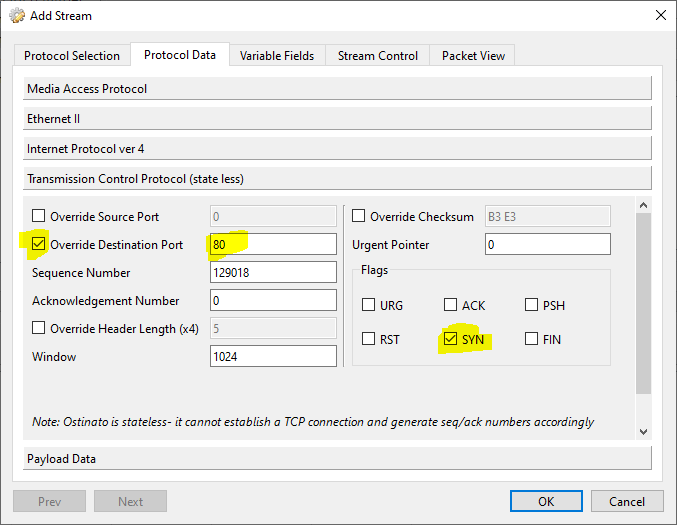677x525 pixels.
Task: Click the Window field showing 1024
Action: pos(273,356)
